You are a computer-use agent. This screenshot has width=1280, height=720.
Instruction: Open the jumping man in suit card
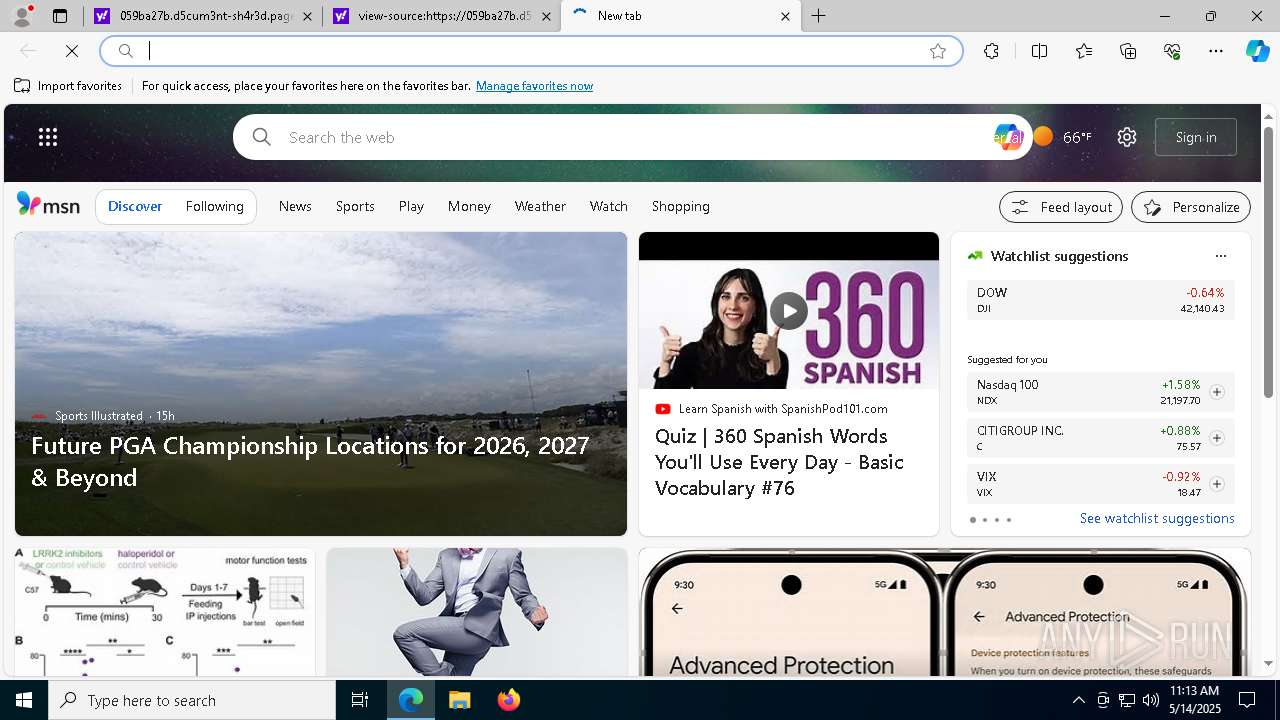[477, 612]
